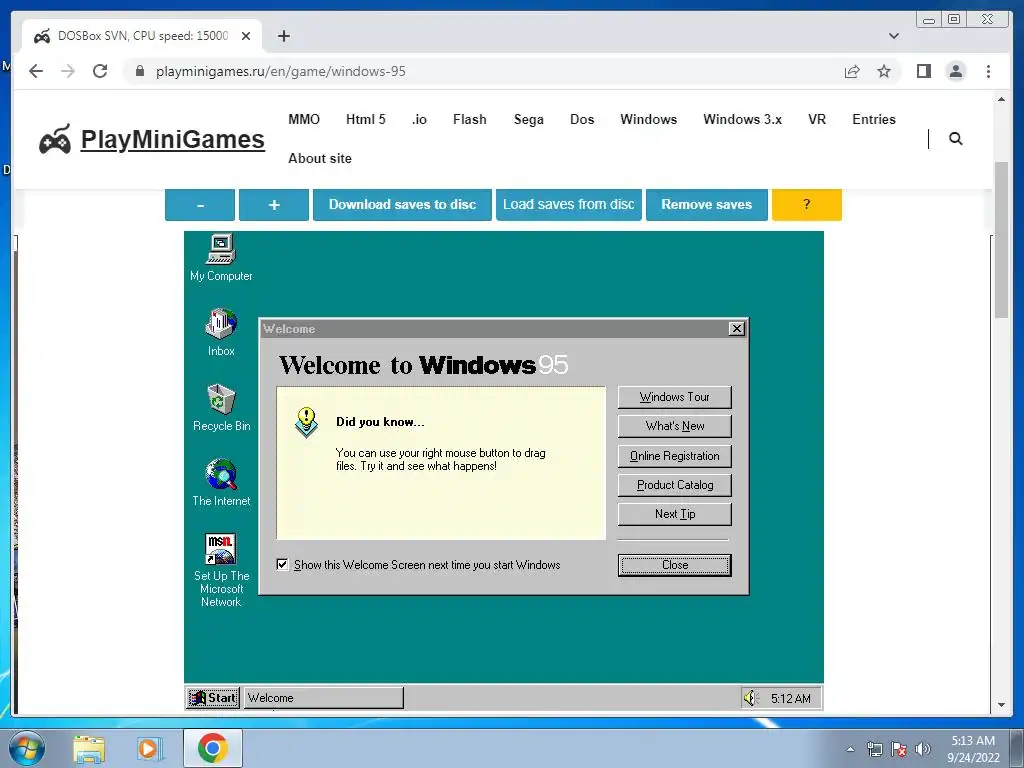Launch The Internet desktop icon
The image size is (1024, 768).
pyautogui.click(x=221, y=482)
